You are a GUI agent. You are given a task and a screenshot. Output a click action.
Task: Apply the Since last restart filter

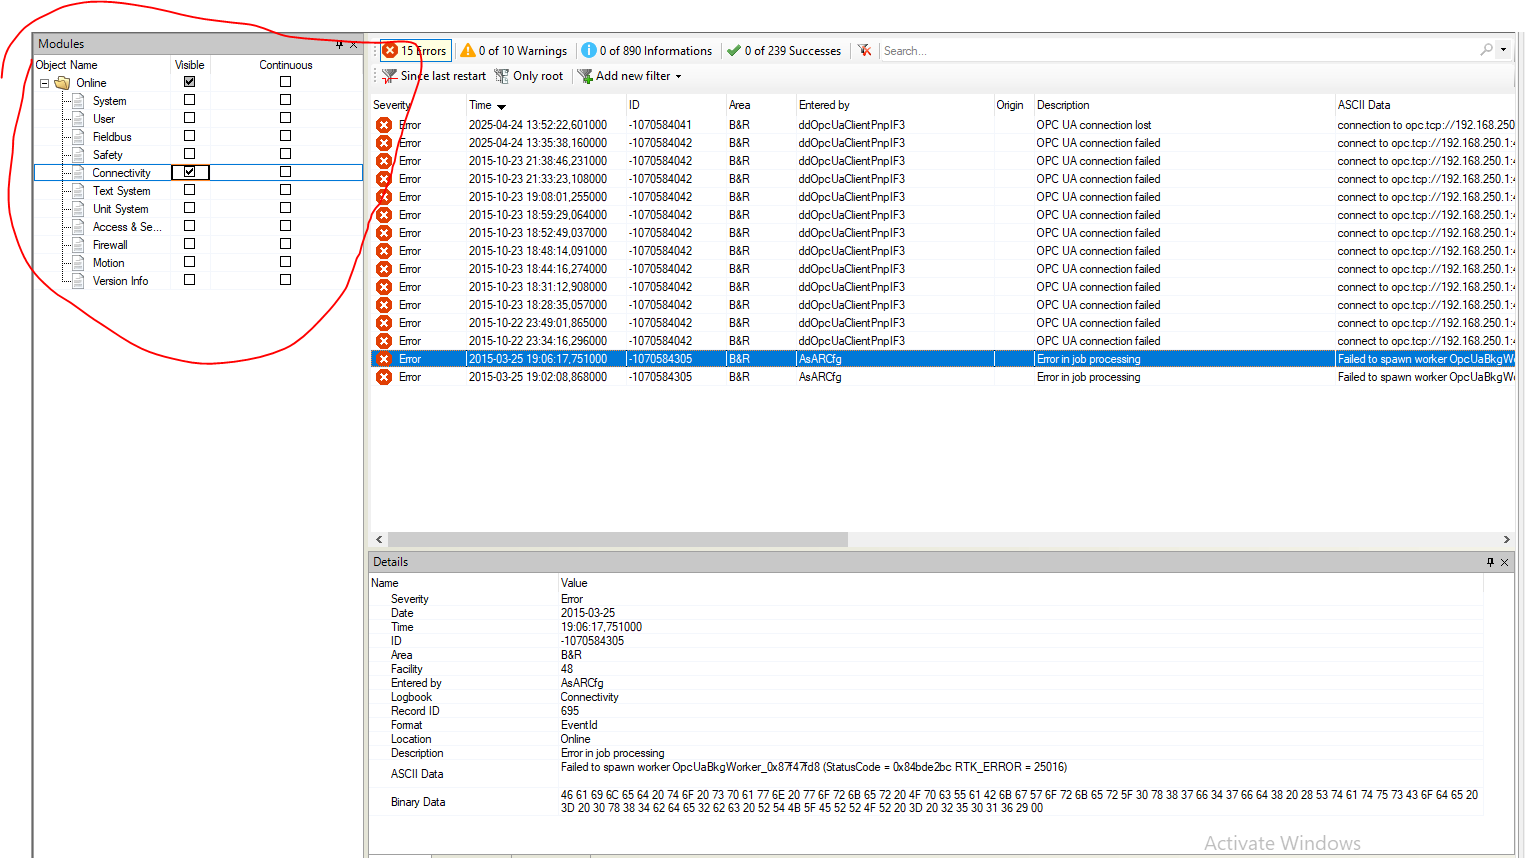(x=434, y=76)
